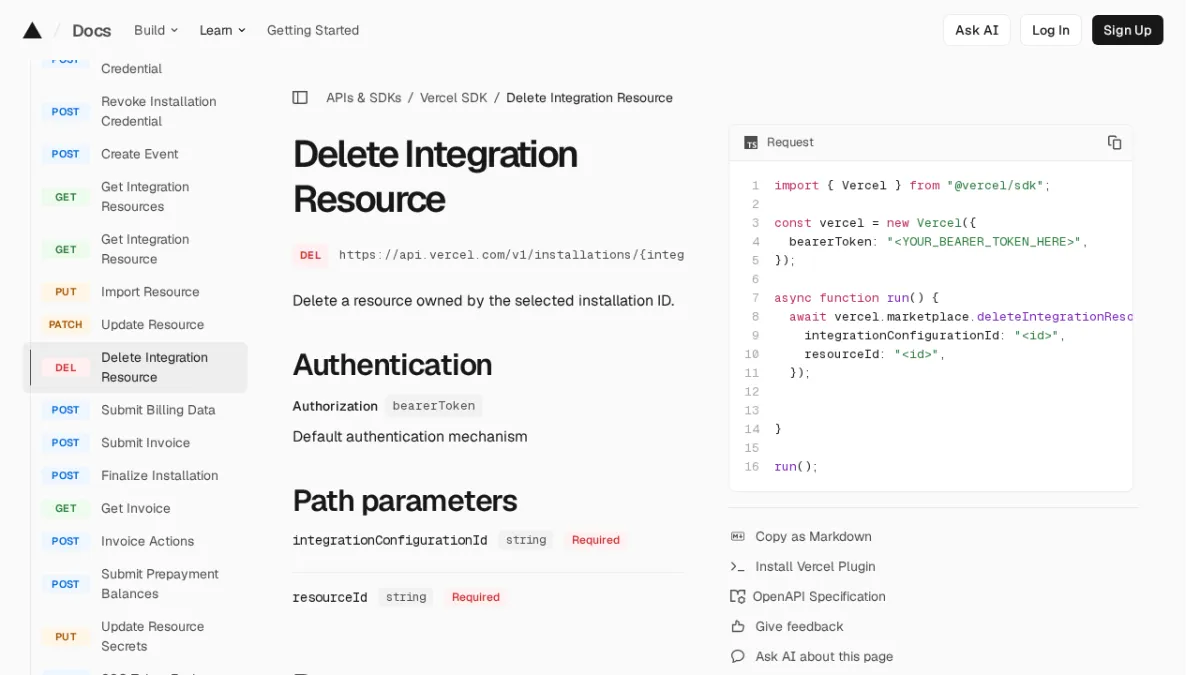
Task: Open Update Resource page
Action: coord(152,324)
